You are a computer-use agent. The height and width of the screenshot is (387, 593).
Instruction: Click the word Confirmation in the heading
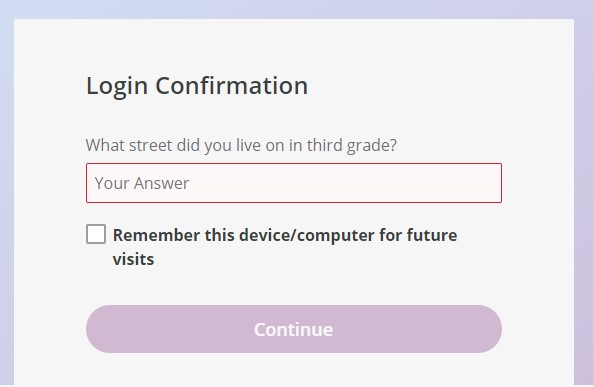[231, 85]
